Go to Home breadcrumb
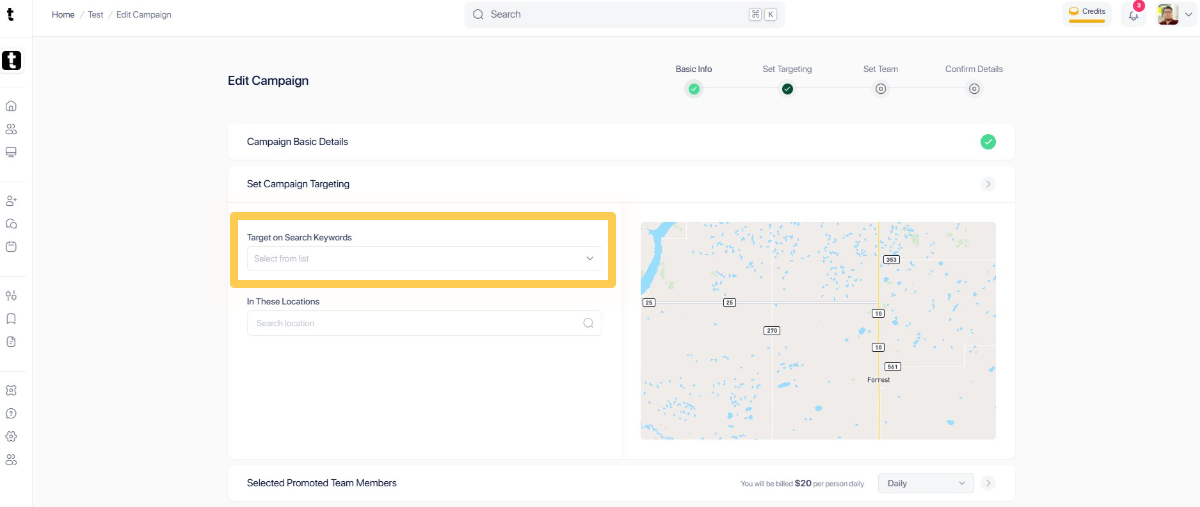The image size is (1200, 507). pos(63,15)
